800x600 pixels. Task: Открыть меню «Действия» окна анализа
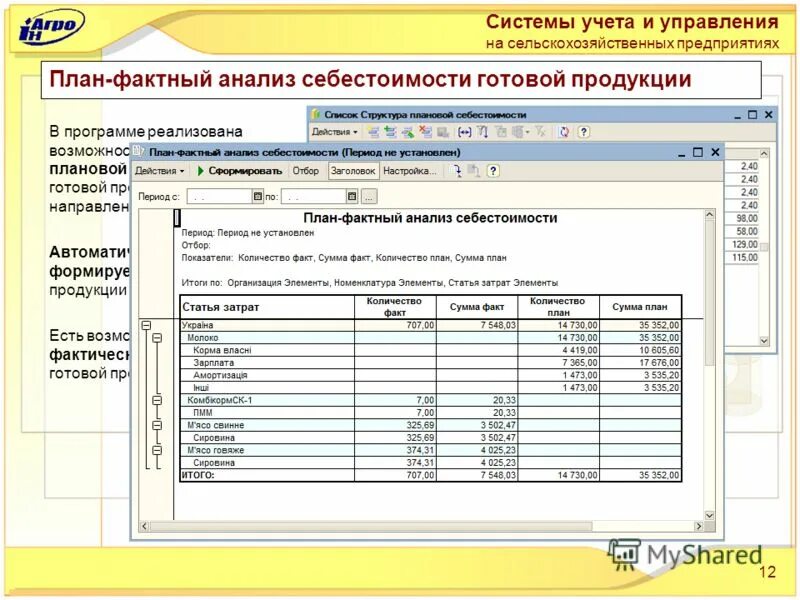(158, 172)
